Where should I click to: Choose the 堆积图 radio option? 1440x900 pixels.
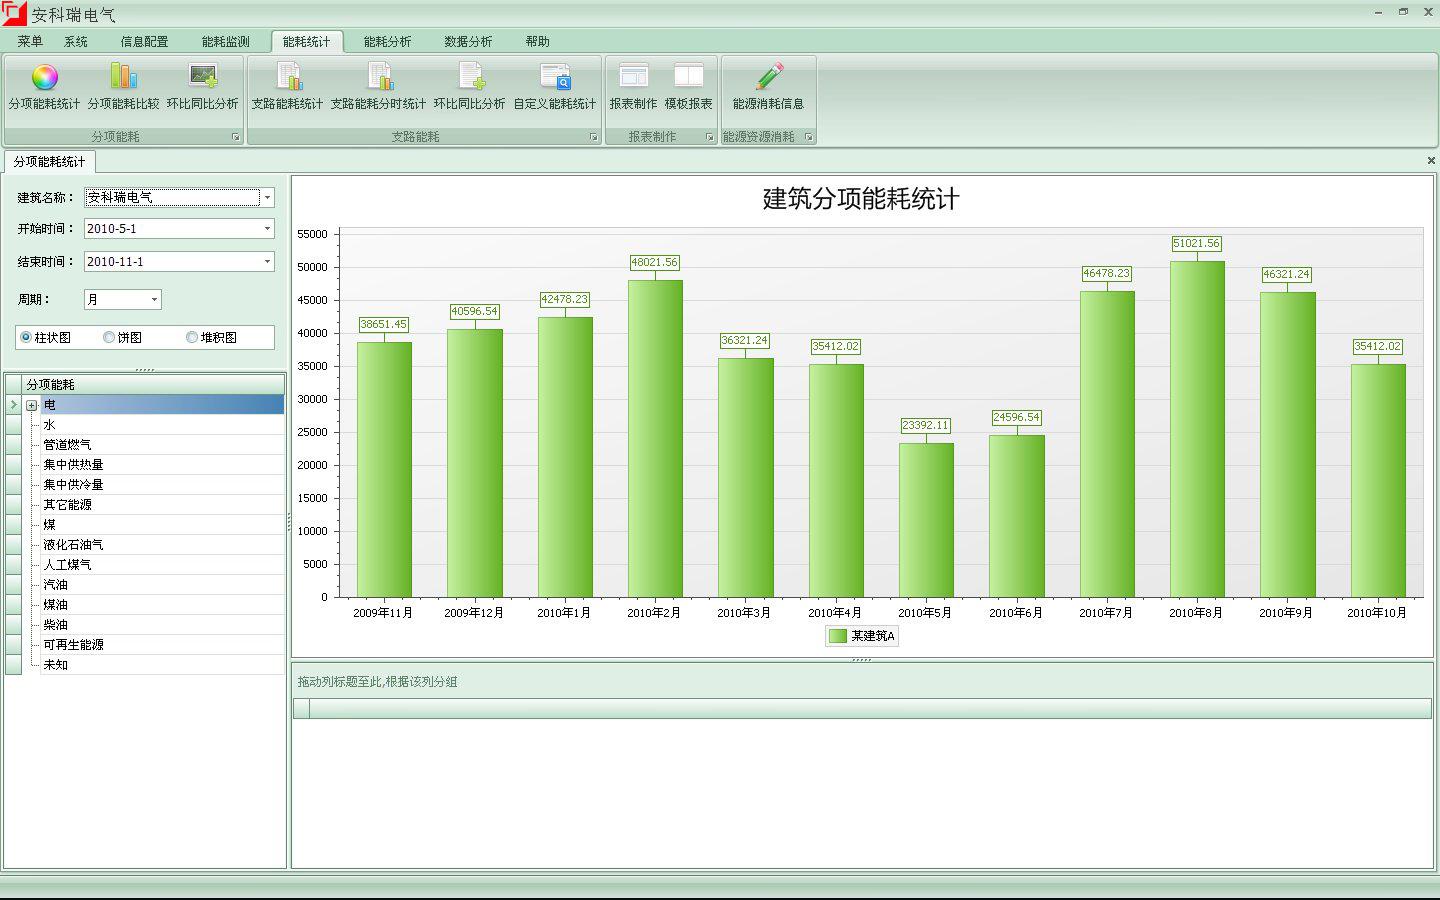pyautogui.click(x=192, y=338)
